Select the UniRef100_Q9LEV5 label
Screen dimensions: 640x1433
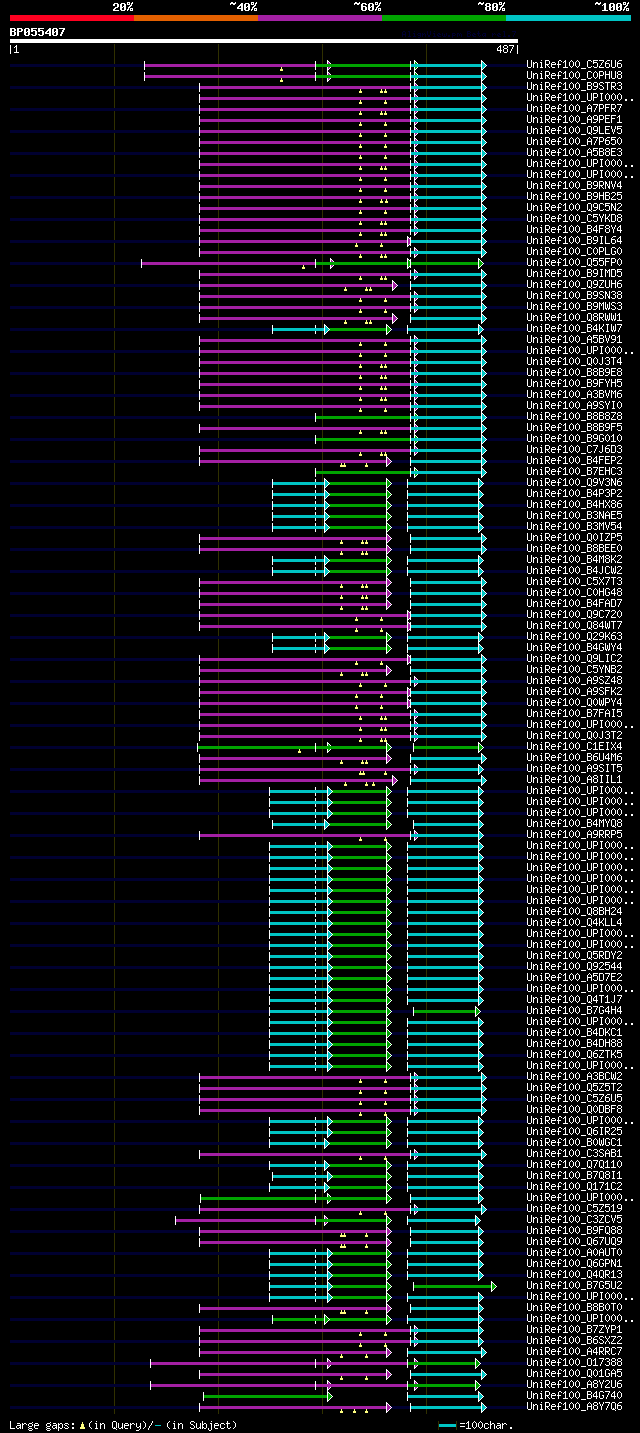pyautogui.click(x=574, y=131)
